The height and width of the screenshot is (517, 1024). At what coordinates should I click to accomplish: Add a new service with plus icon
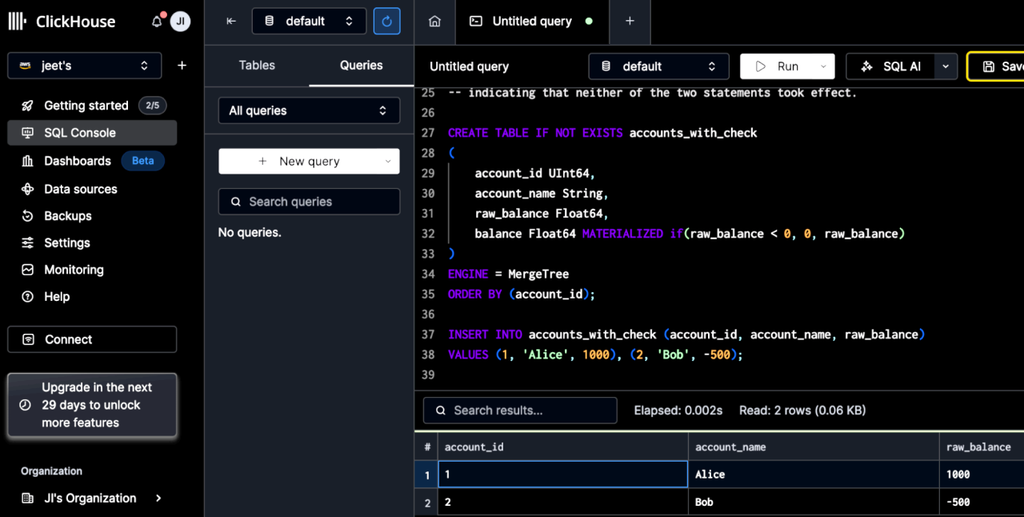click(x=182, y=65)
